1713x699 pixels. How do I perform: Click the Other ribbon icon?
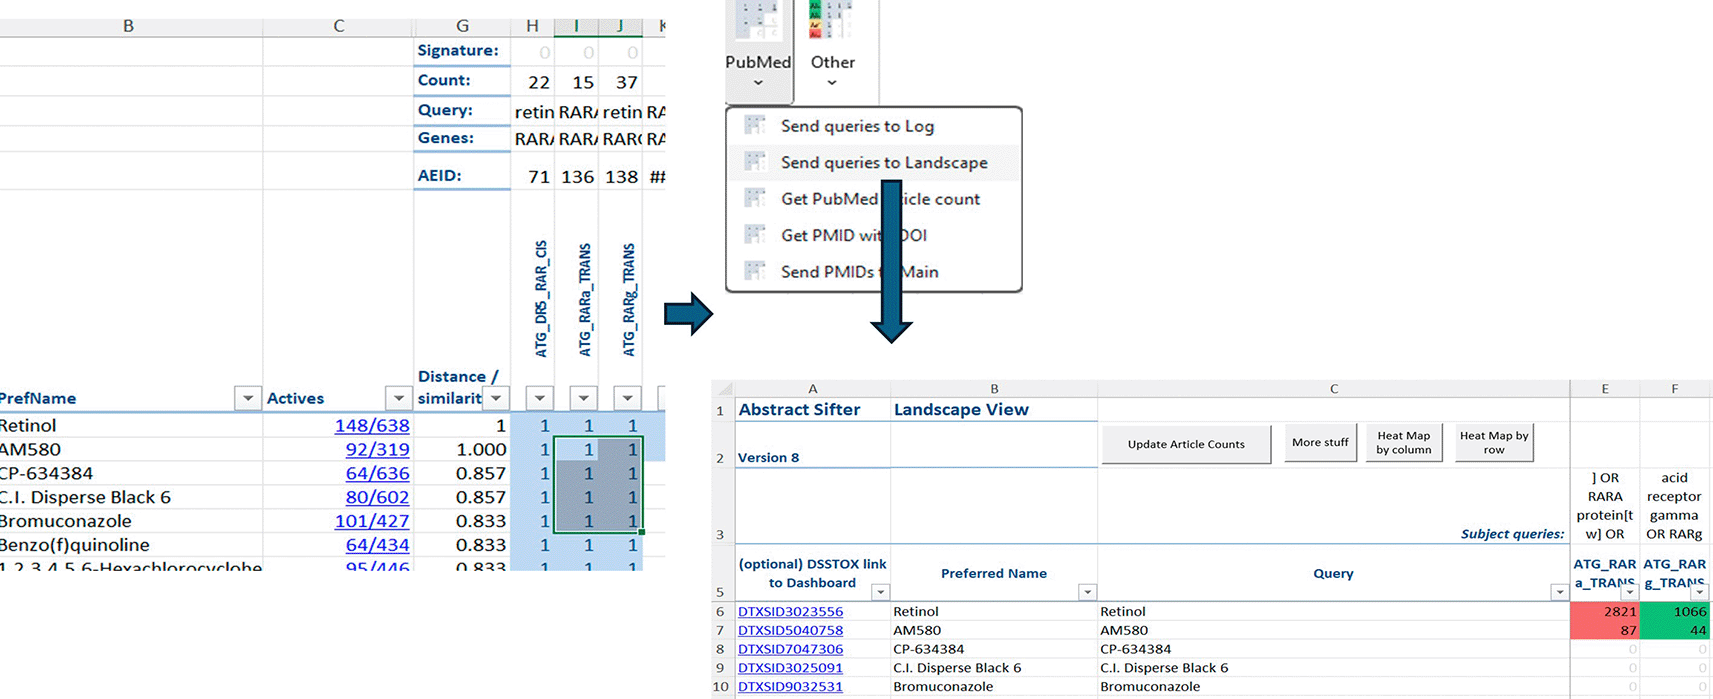click(833, 20)
